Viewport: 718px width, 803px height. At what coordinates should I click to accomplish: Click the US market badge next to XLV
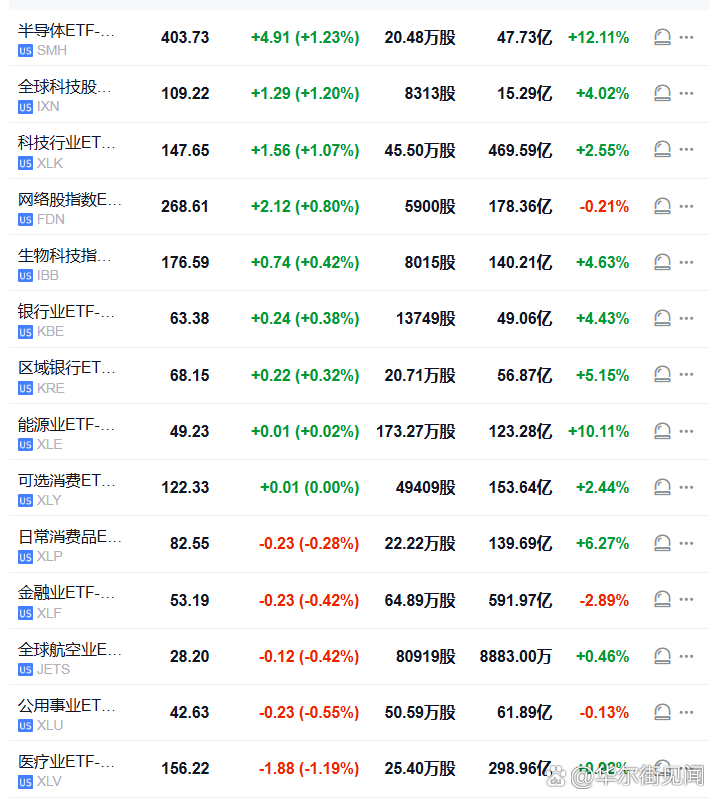[25, 782]
